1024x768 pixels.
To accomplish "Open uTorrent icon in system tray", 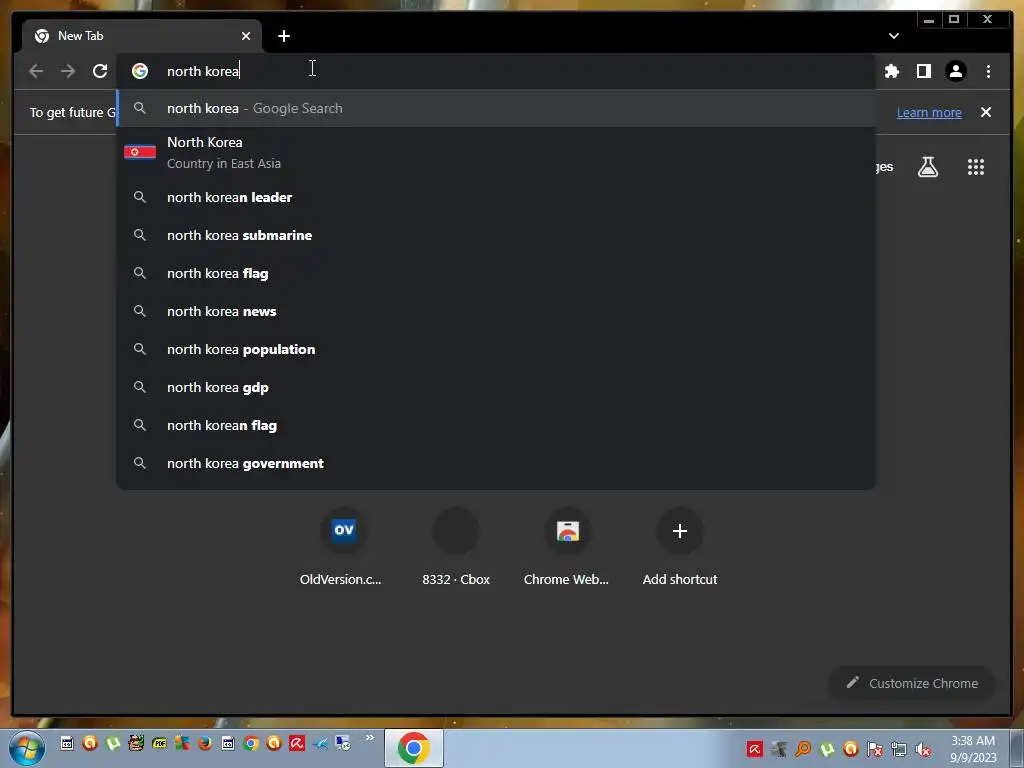I will pyautogui.click(x=827, y=749).
